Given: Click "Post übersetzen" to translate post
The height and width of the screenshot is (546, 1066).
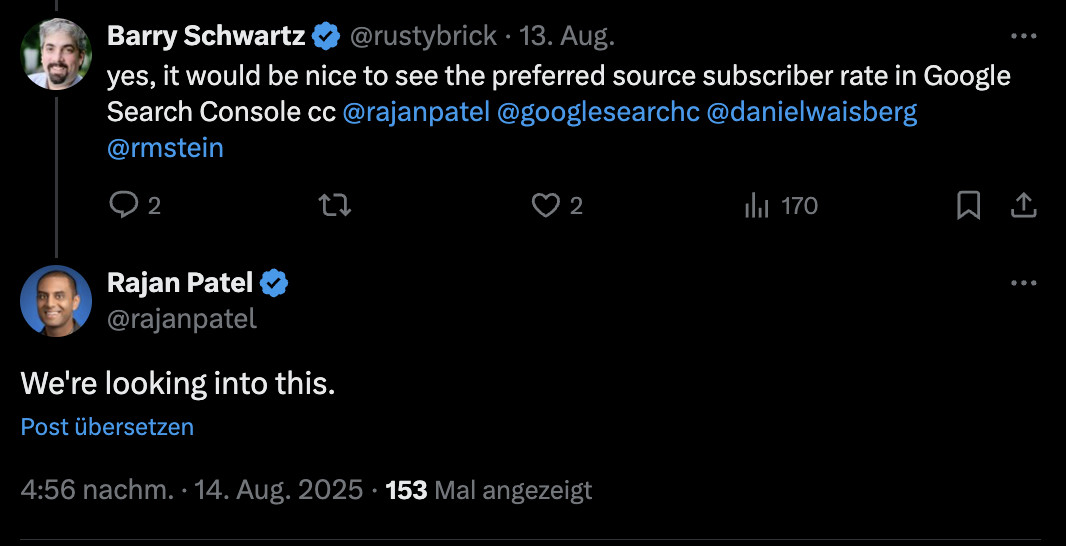Looking at the screenshot, I should click(x=107, y=427).
